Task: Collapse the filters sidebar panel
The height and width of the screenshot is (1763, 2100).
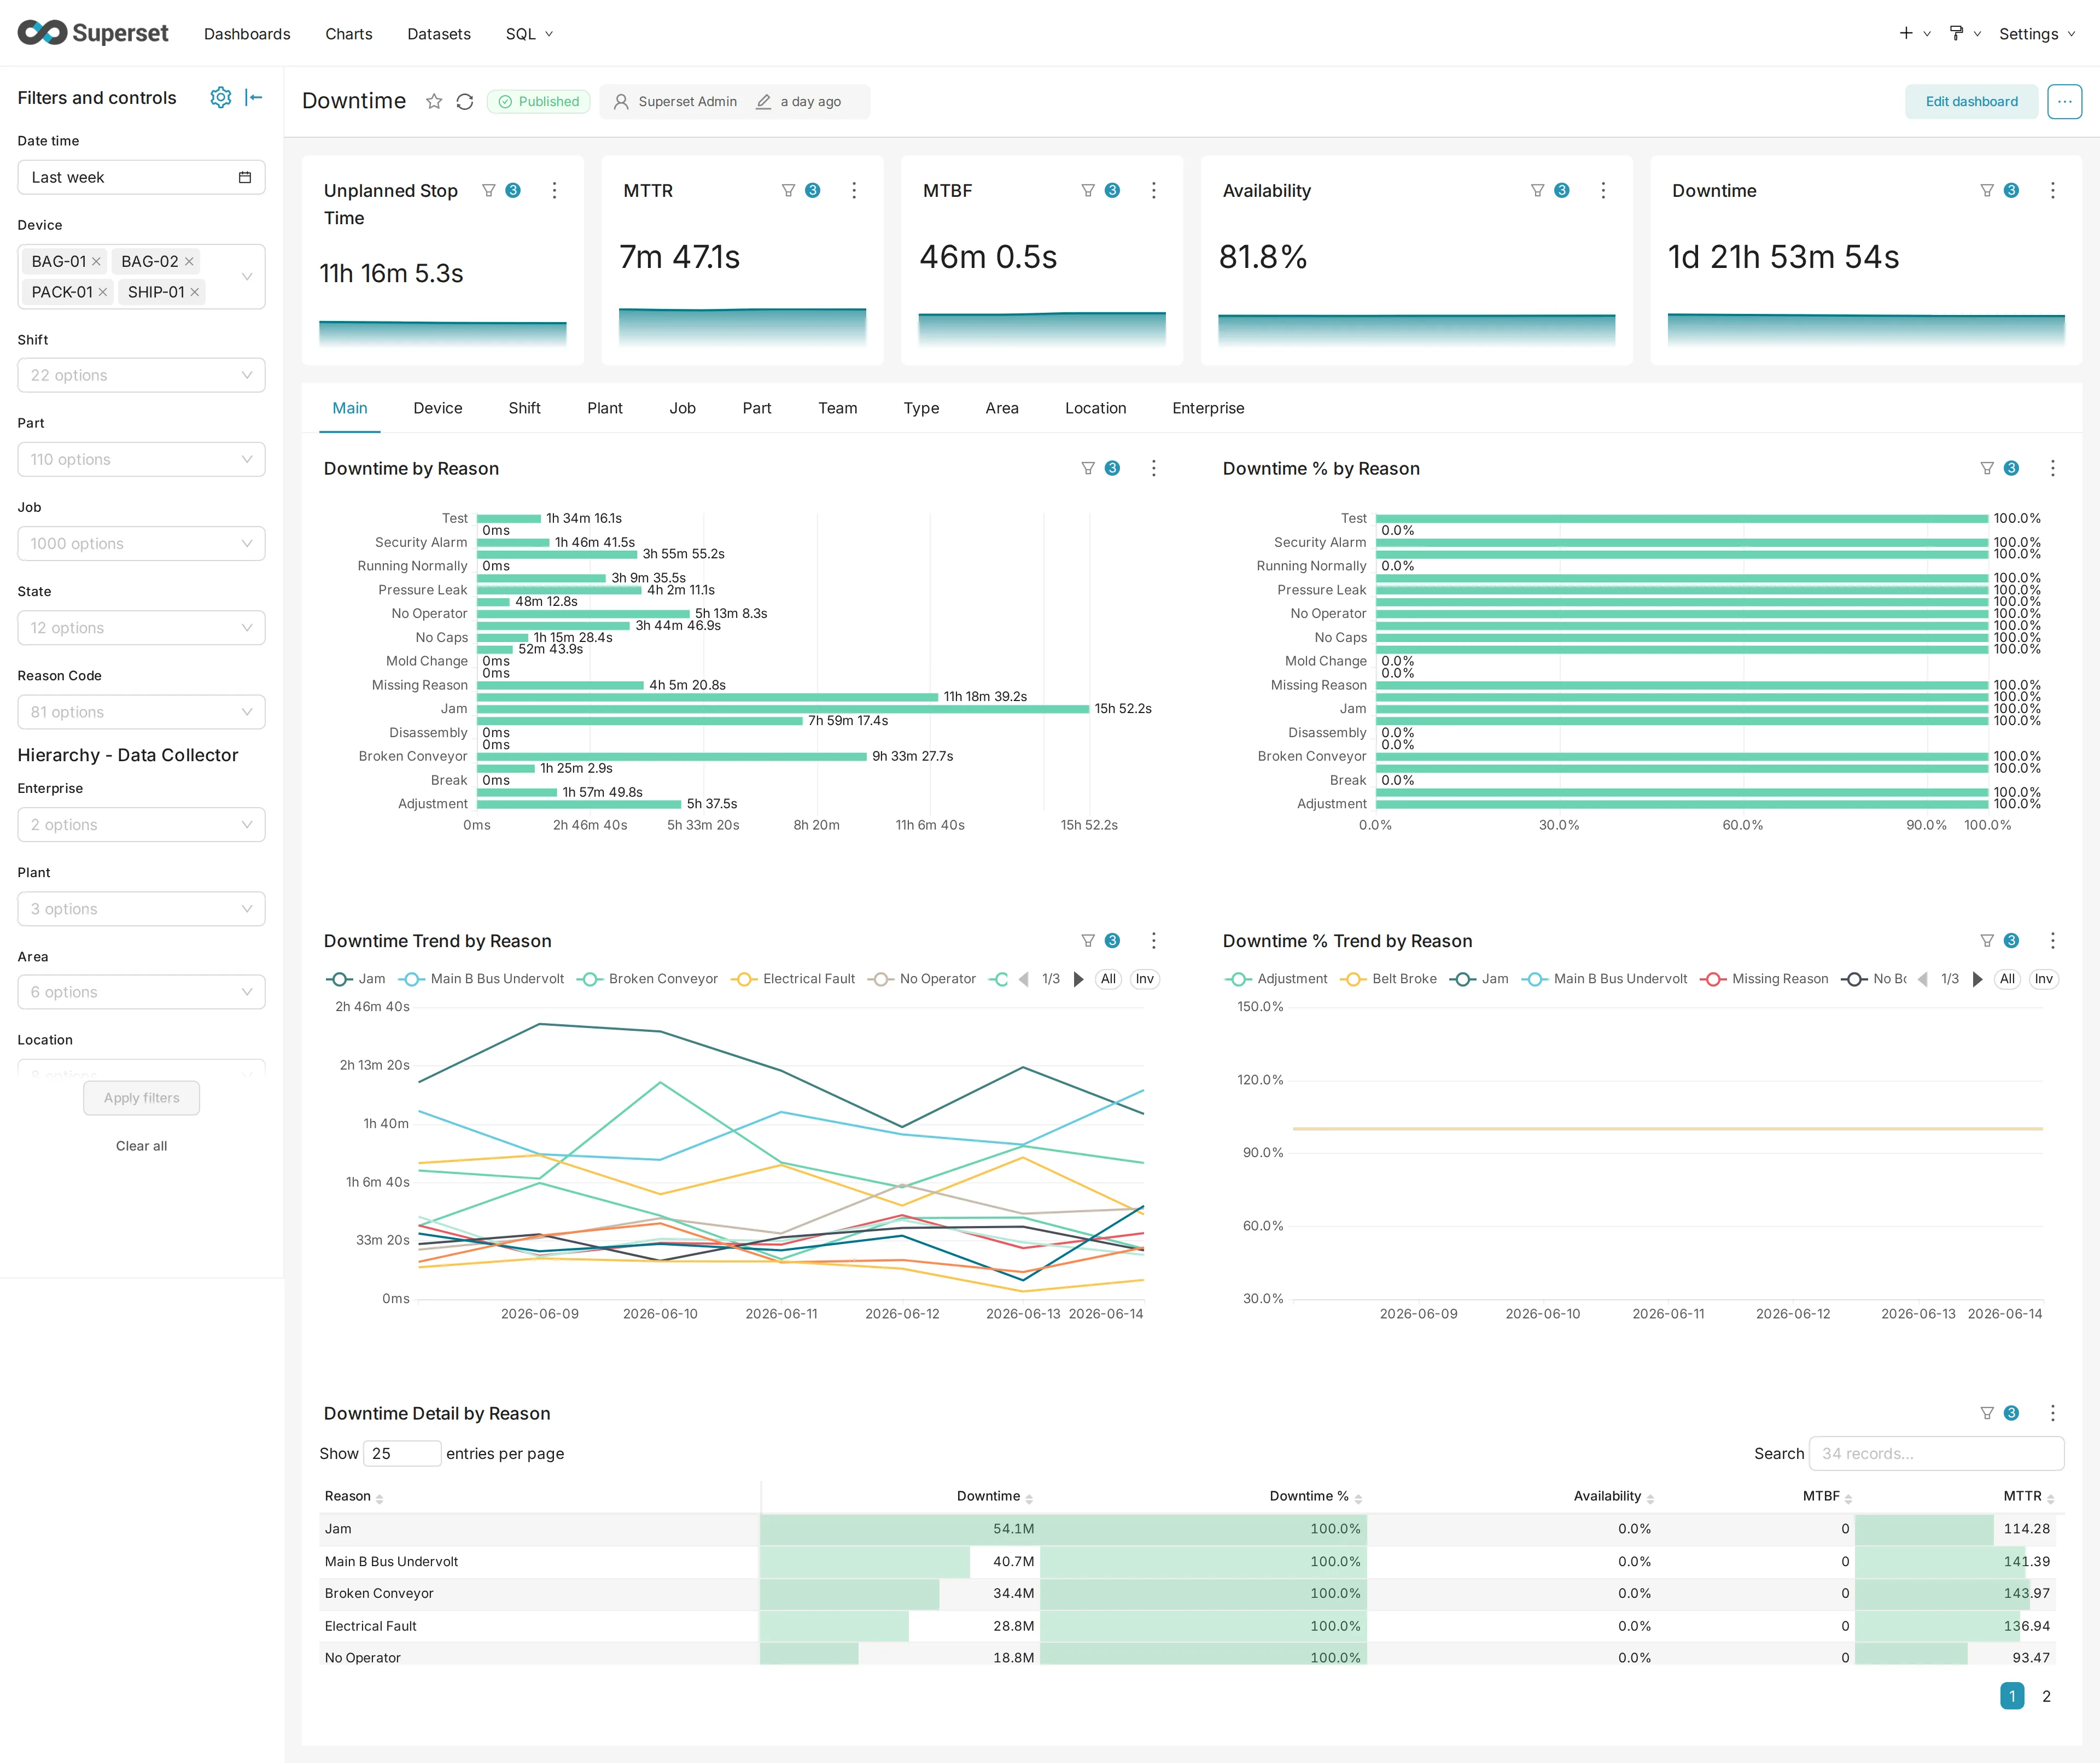Action: [254, 97]
